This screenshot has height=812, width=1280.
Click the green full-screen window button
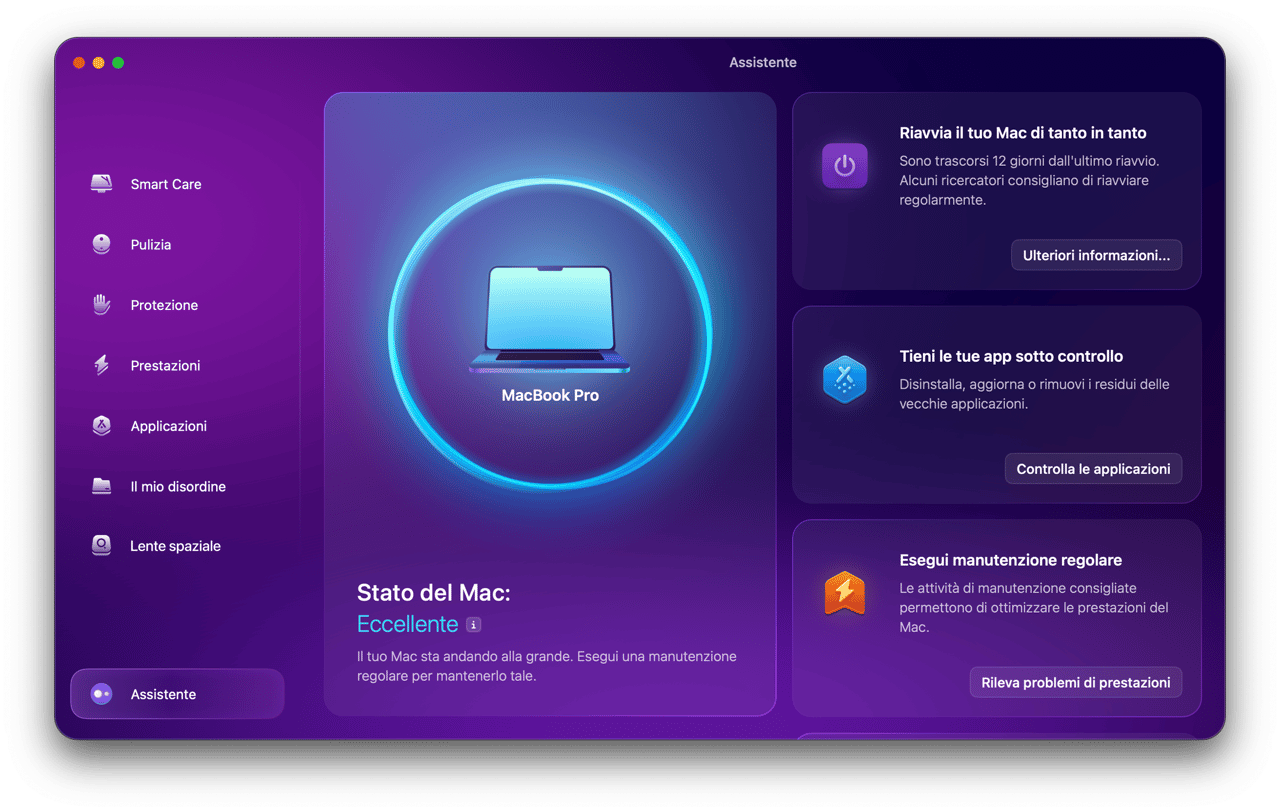click(x=118, y=63)
